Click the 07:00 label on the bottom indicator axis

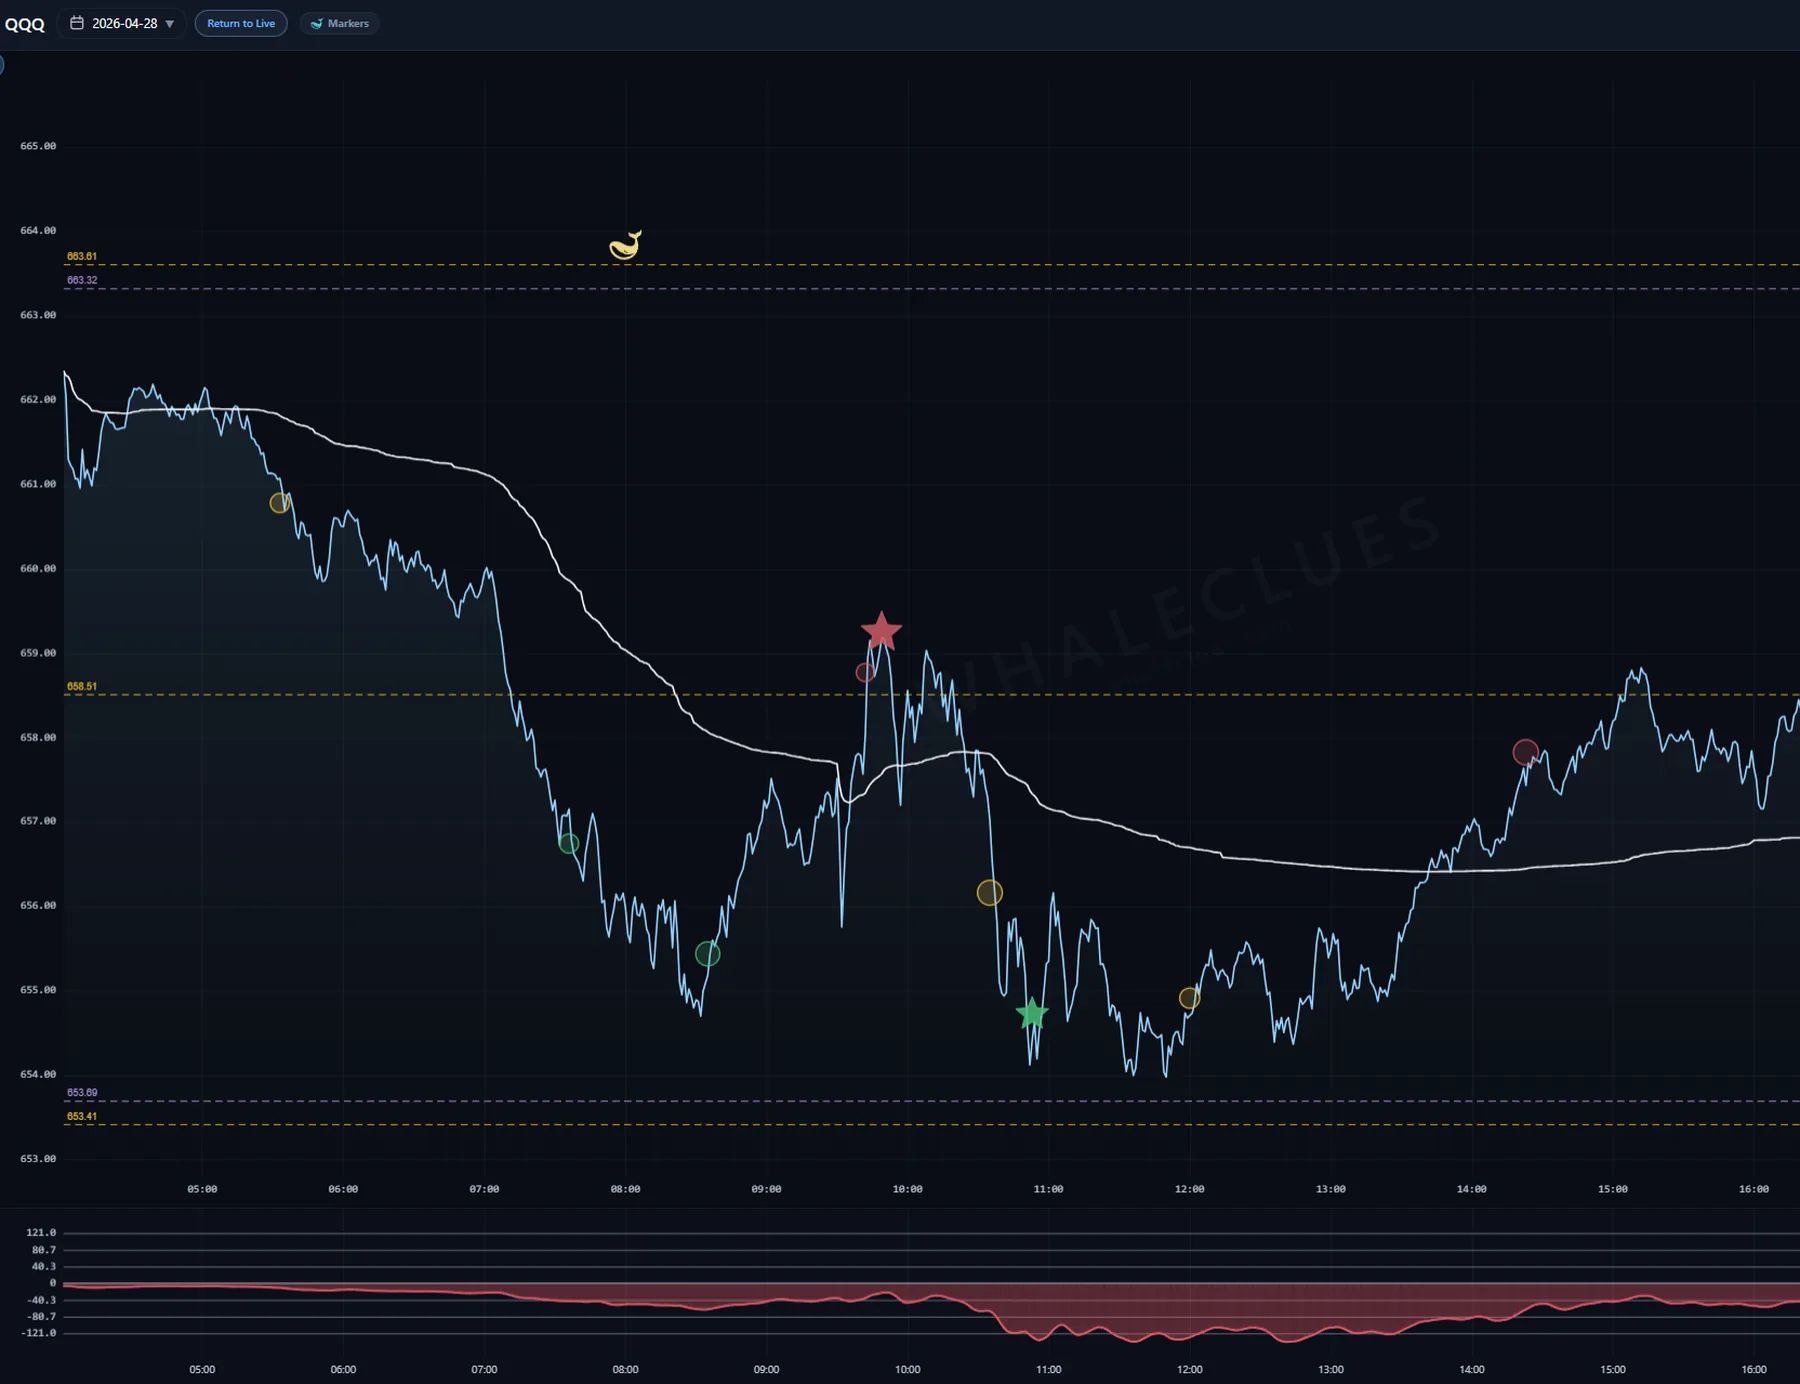pos(484,1369)
